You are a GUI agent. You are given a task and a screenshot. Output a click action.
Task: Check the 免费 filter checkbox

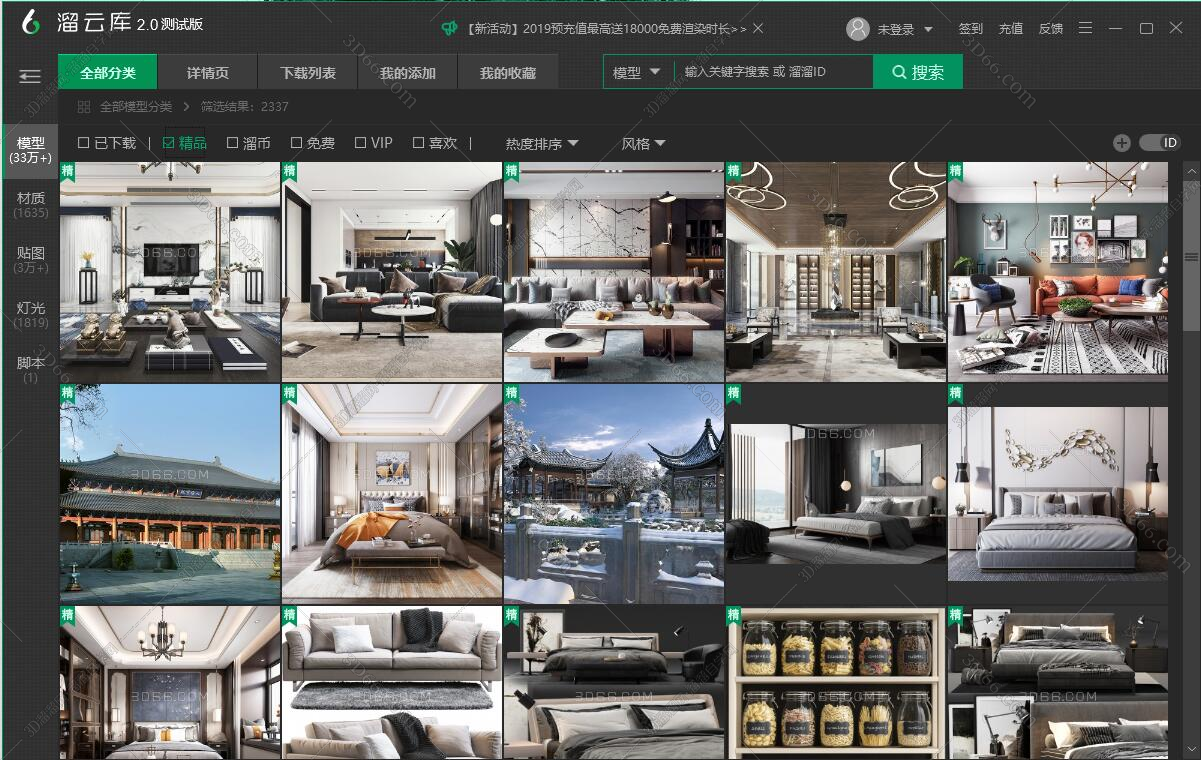pos(296,143)
